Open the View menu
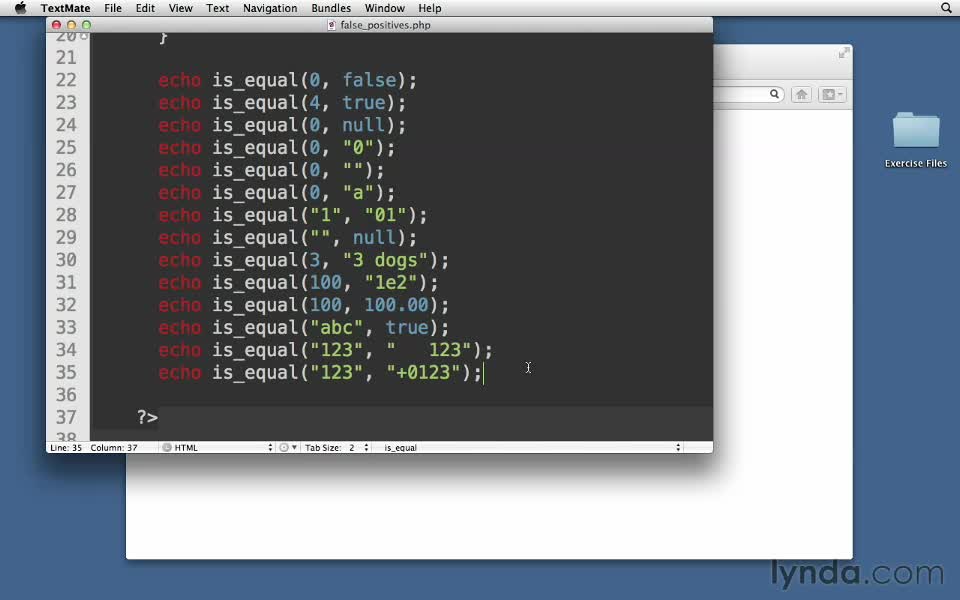The height and width of the screenshot is (600, 960). 181,8
